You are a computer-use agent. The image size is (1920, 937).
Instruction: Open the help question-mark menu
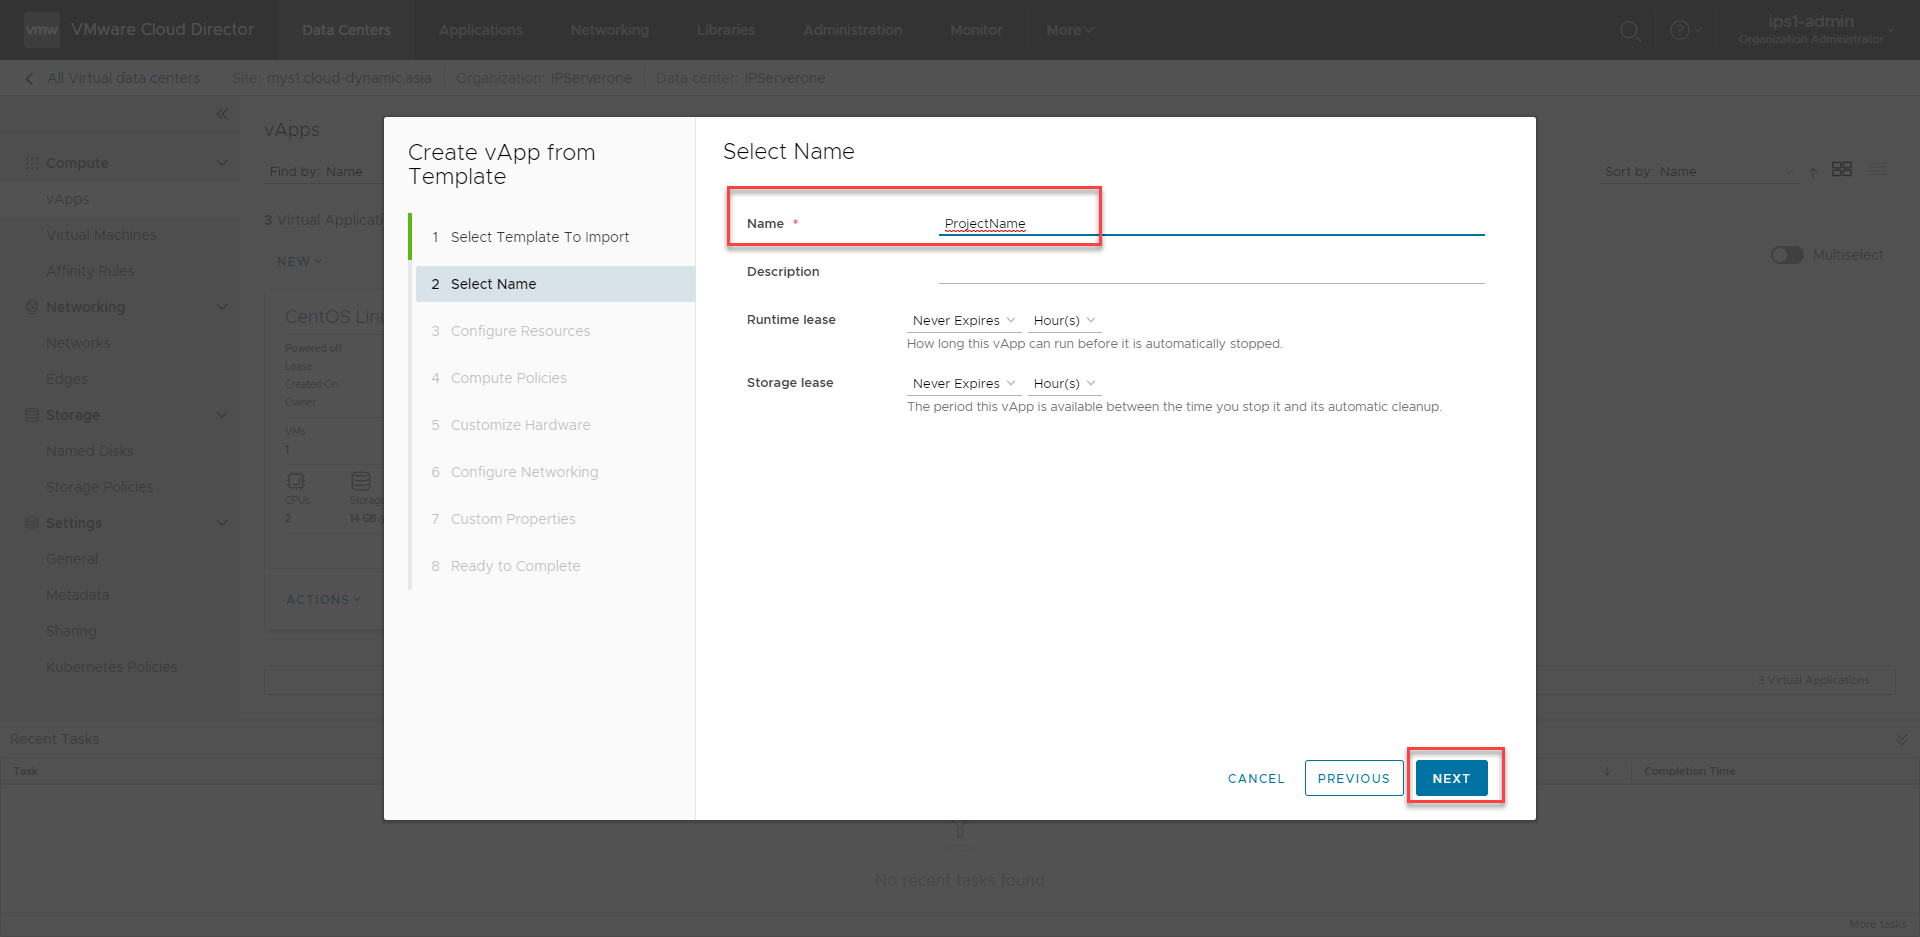point(1683,30)
